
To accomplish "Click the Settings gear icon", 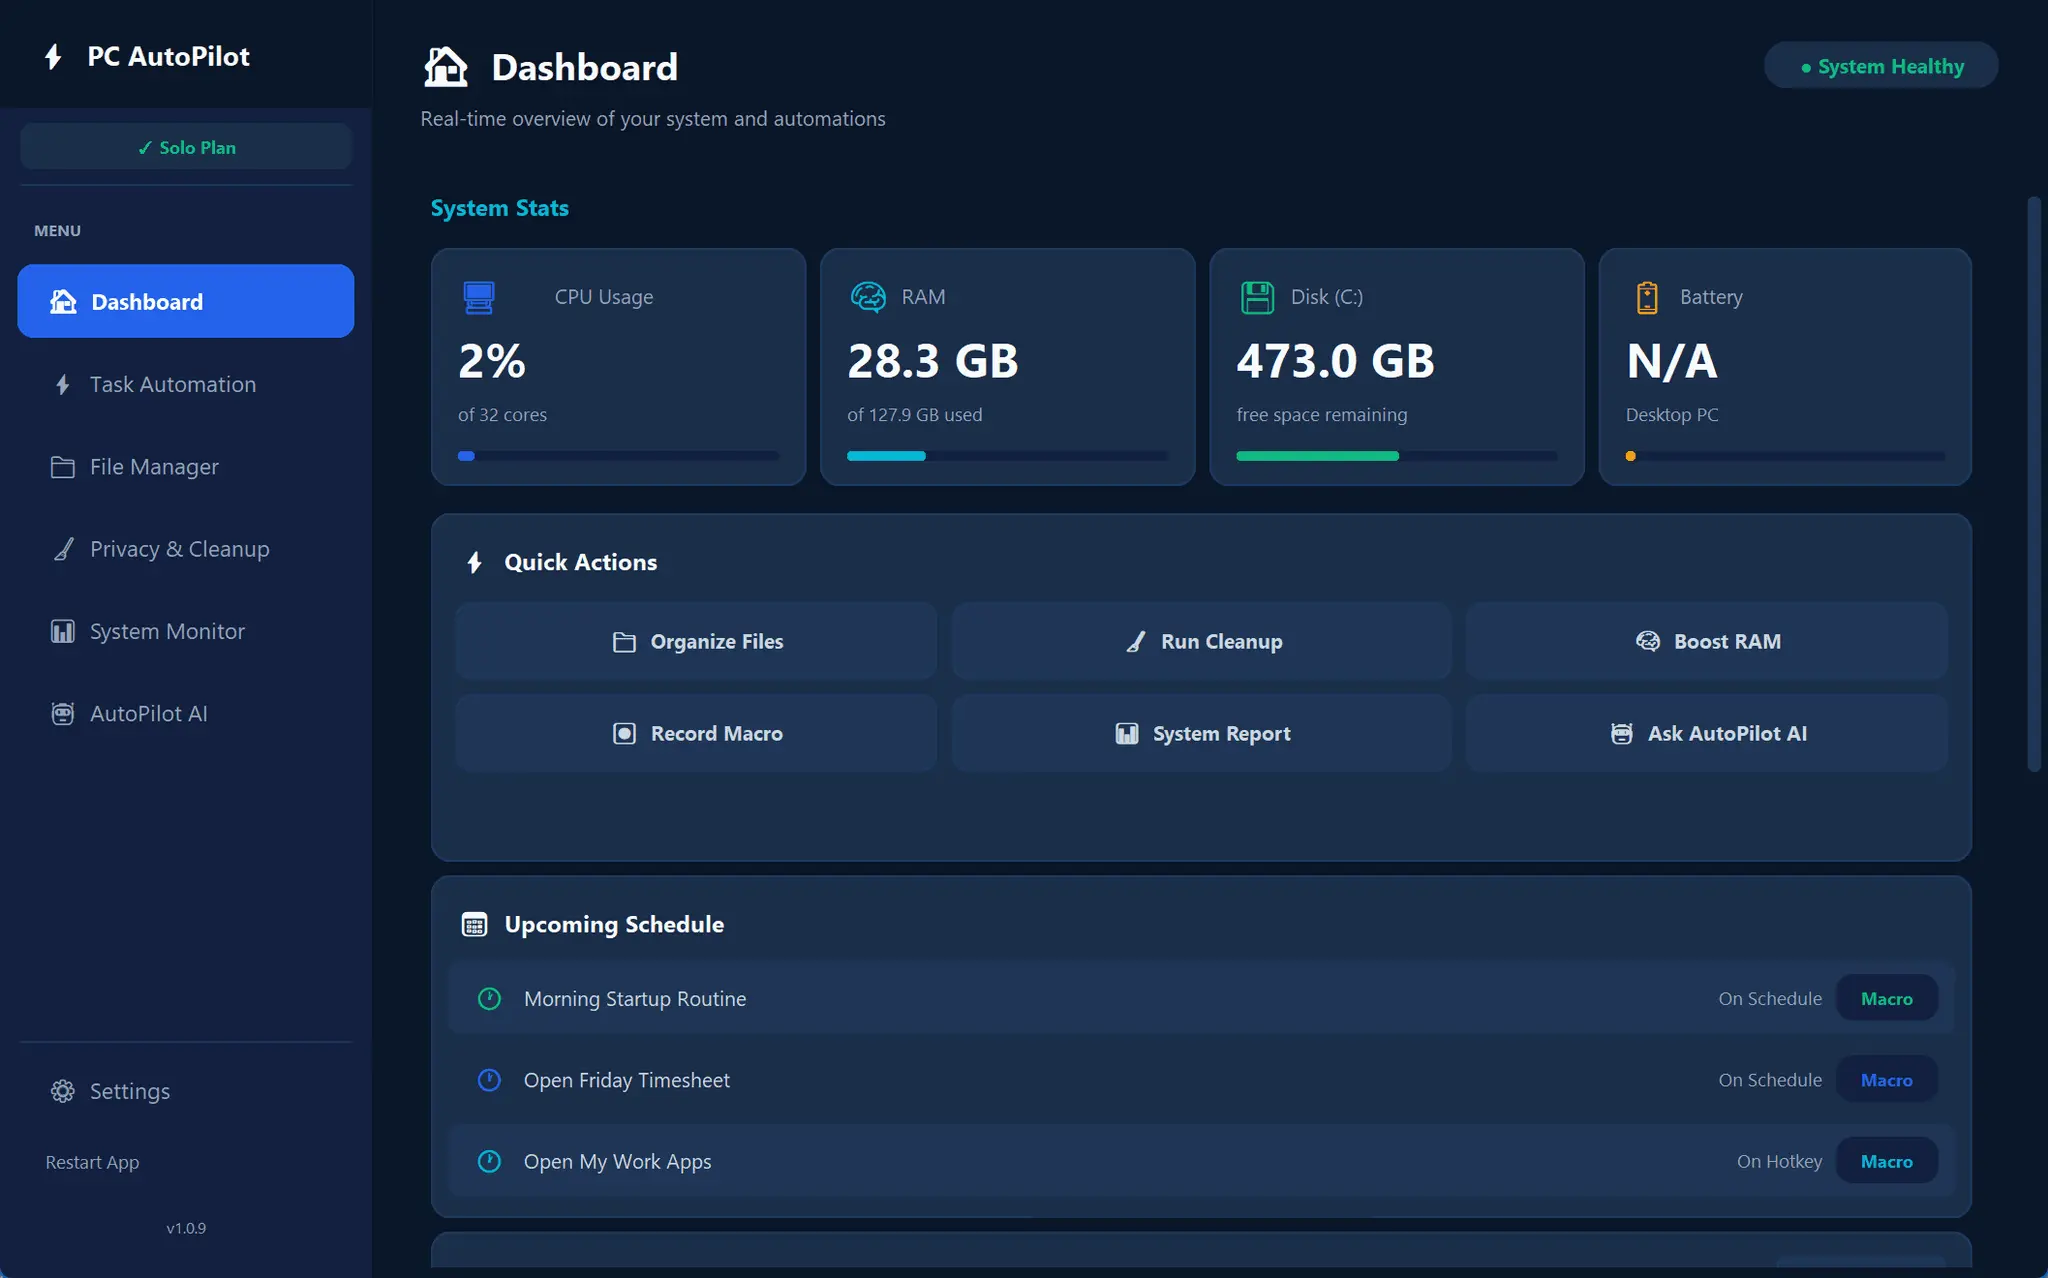I will 63,1091.
